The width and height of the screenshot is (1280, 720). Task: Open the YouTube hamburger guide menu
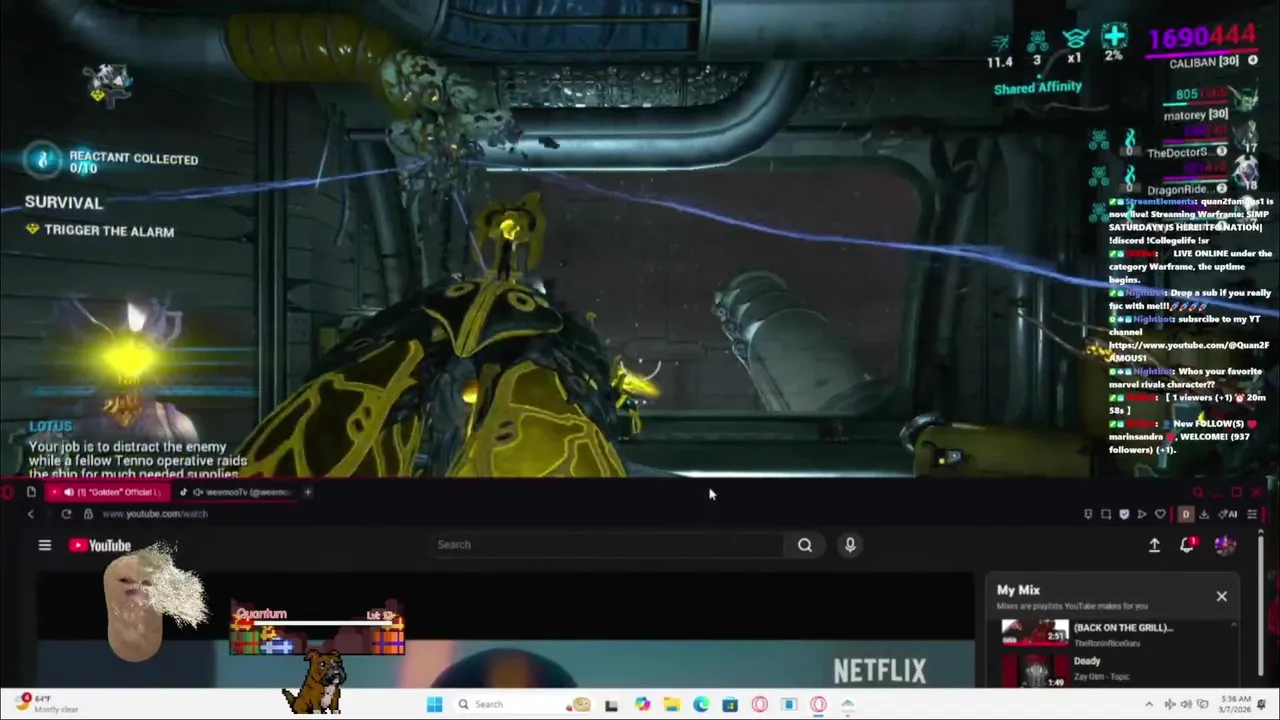click(x=44, y=545)
